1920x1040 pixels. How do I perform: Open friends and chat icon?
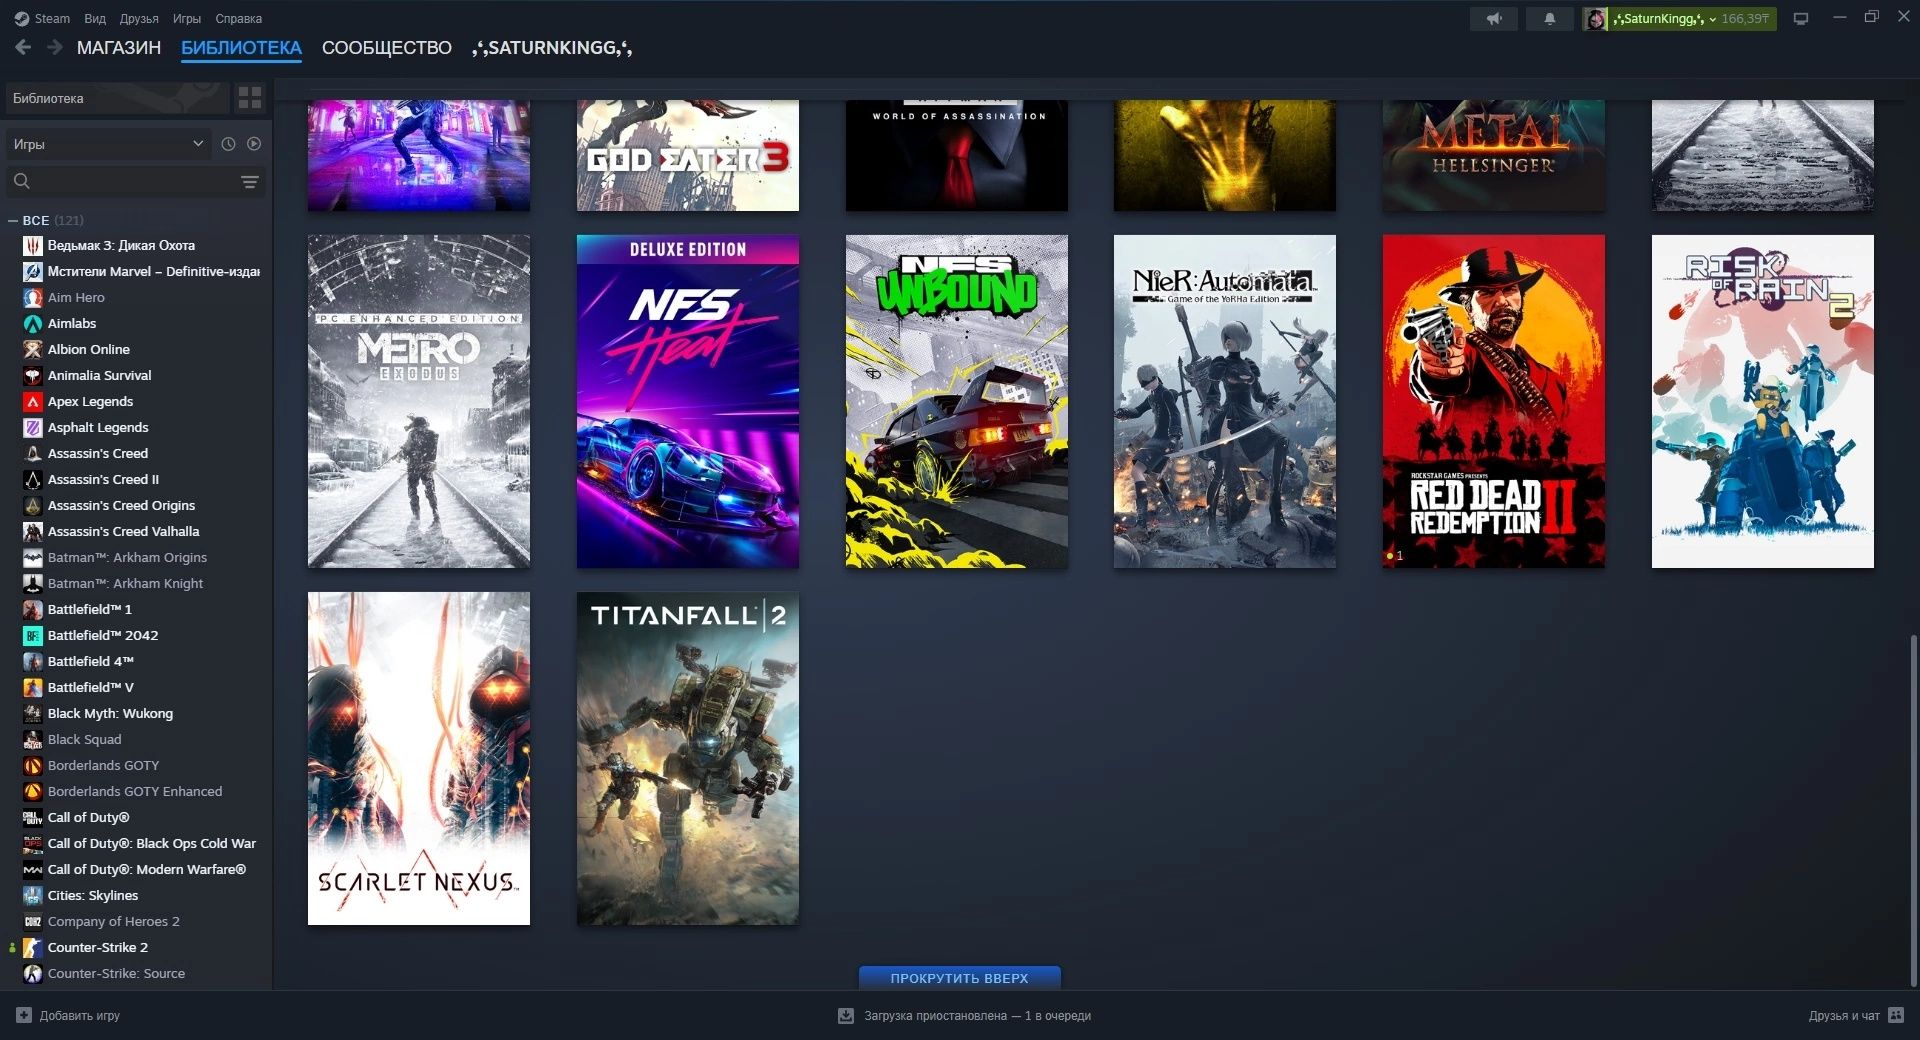(1896, 1015)
